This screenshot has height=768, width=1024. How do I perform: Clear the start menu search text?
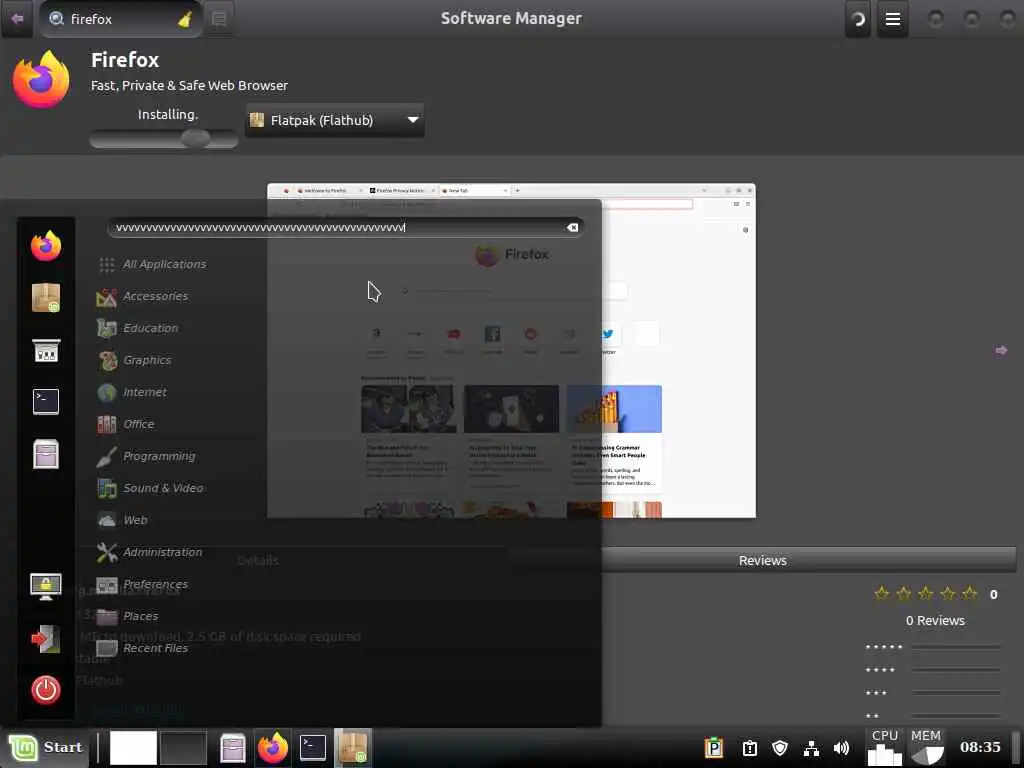pyautogui.click(x=572, y=227)
